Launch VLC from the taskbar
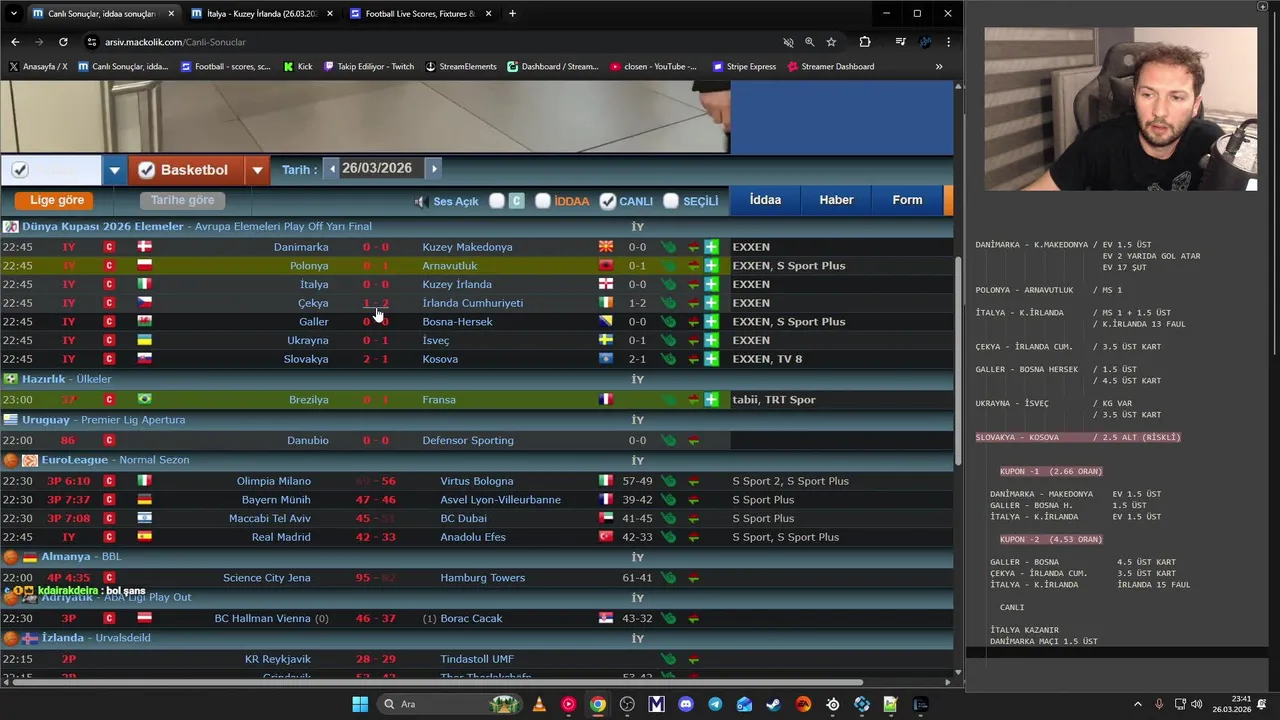 pos(539,704)
